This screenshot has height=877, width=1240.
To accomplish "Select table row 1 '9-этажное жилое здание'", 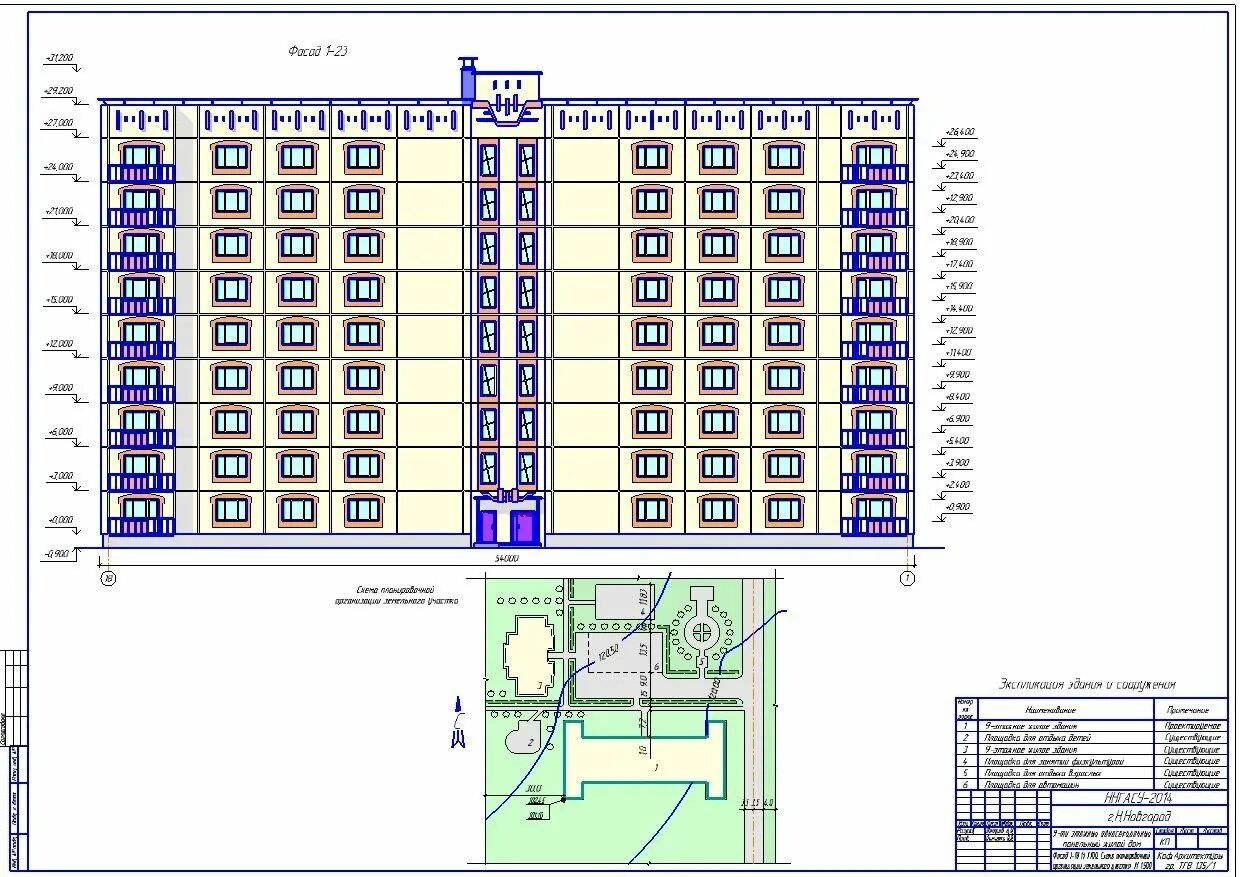I will [1090, 725].
